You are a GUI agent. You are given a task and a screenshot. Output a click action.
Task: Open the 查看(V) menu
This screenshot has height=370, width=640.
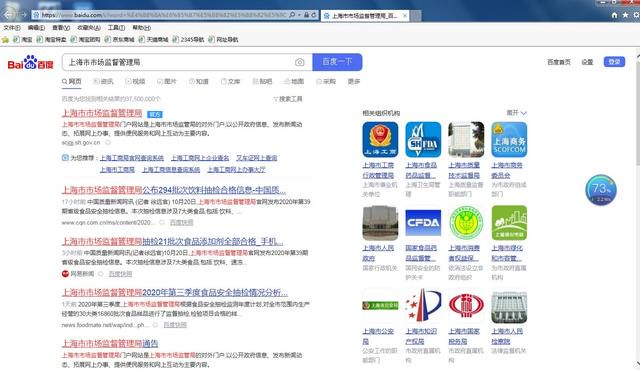pyautogui.click(x=61, y=28)
